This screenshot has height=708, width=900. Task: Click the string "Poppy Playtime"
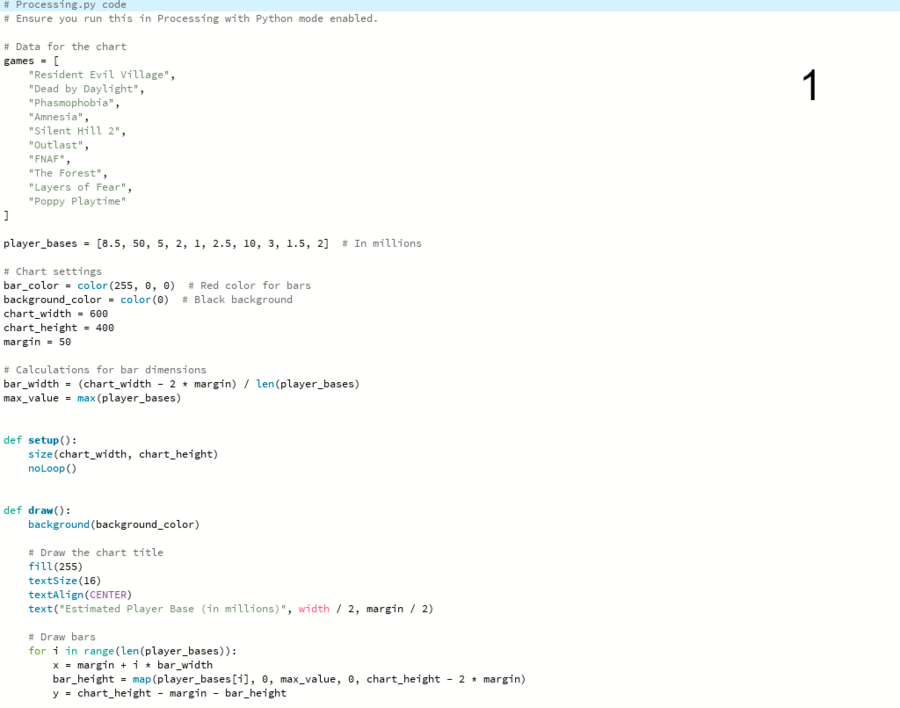click(77, 202)
